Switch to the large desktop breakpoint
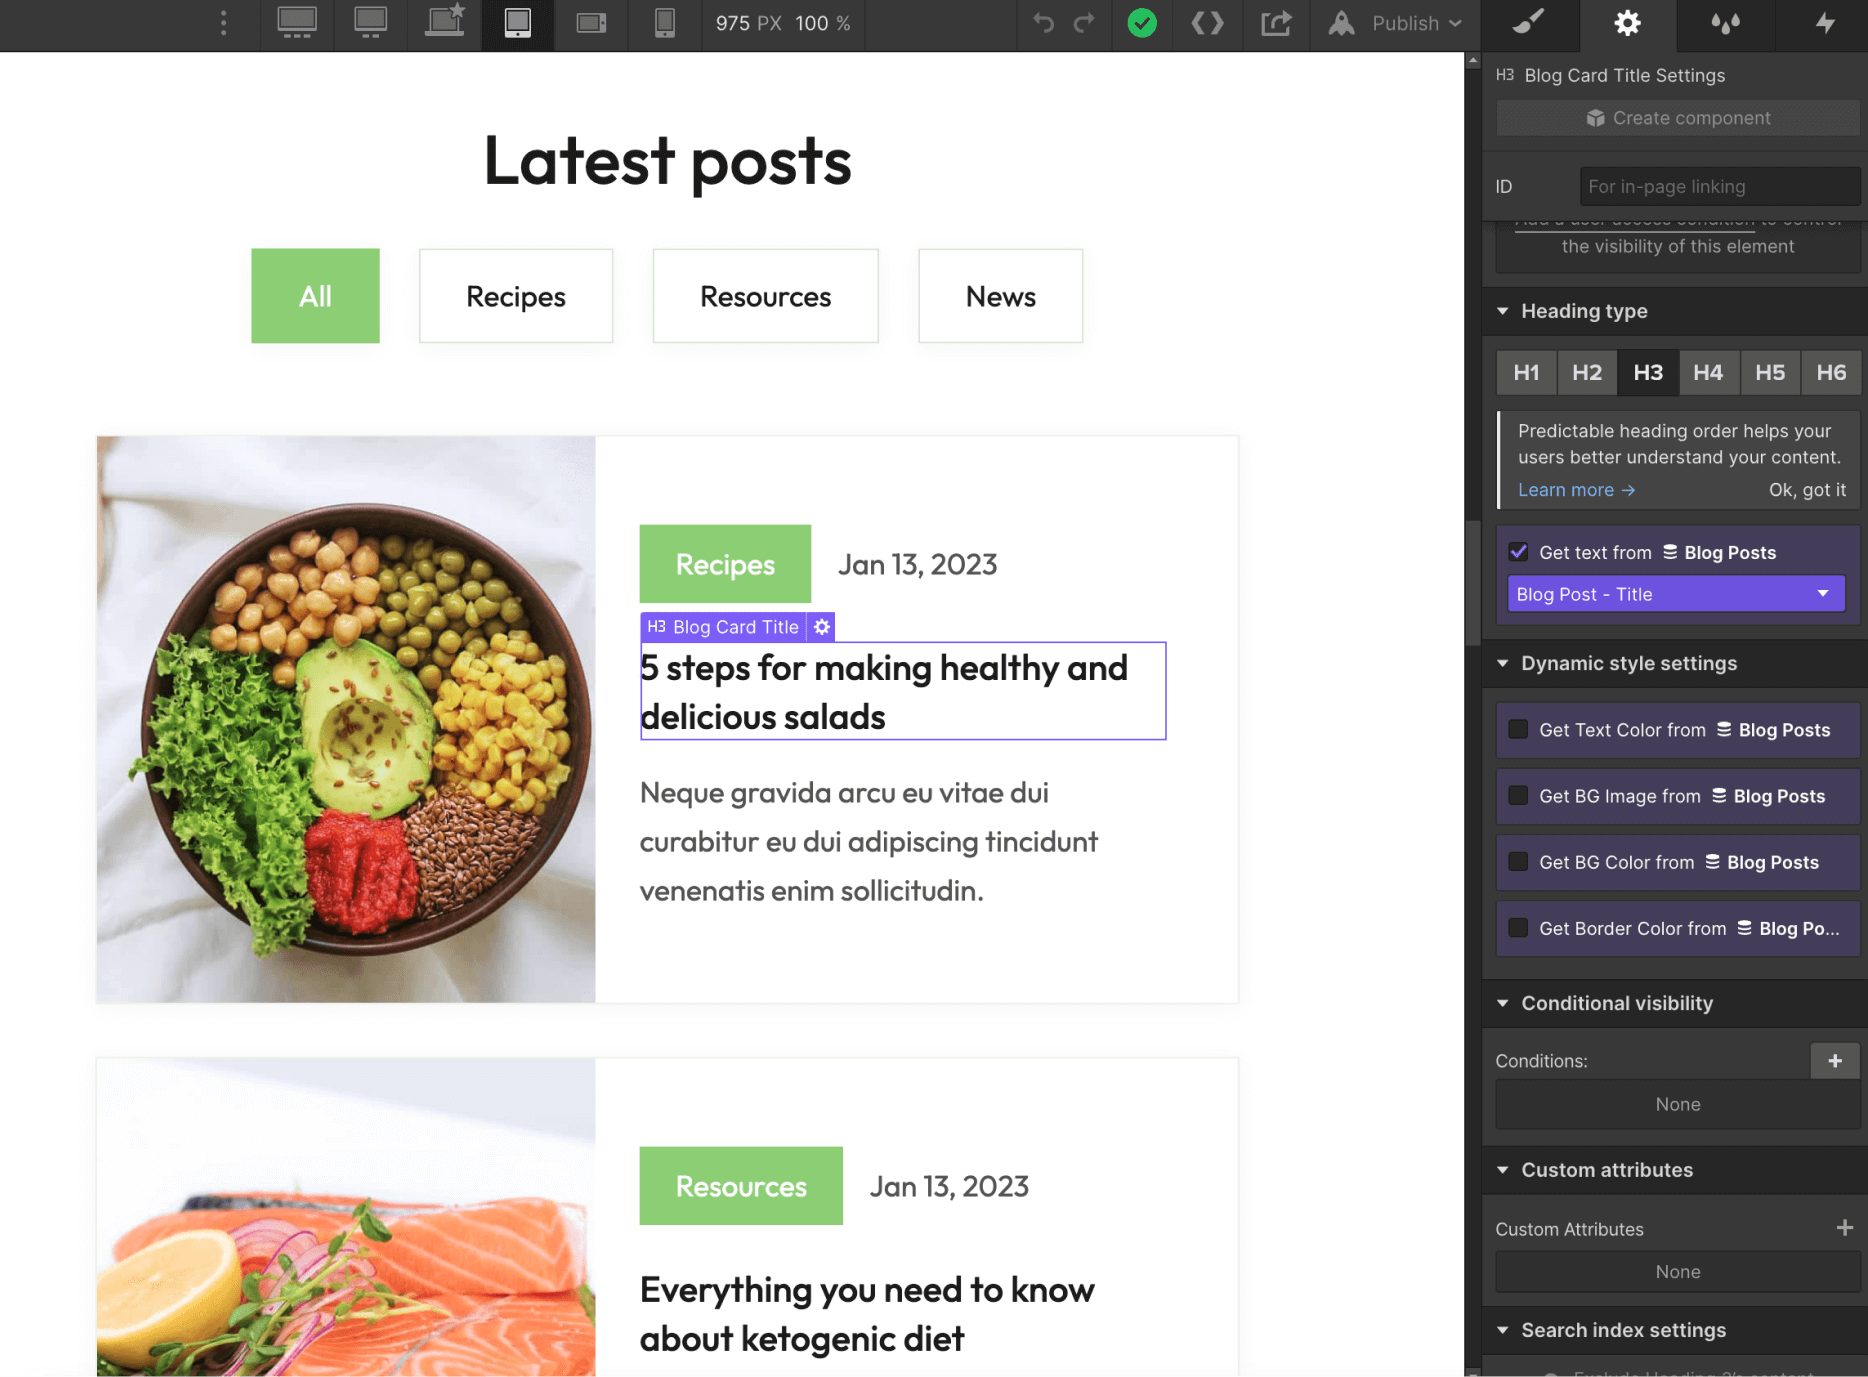Image resolution: width=1868 pixels, height=1377 pixels. [296, 24]
